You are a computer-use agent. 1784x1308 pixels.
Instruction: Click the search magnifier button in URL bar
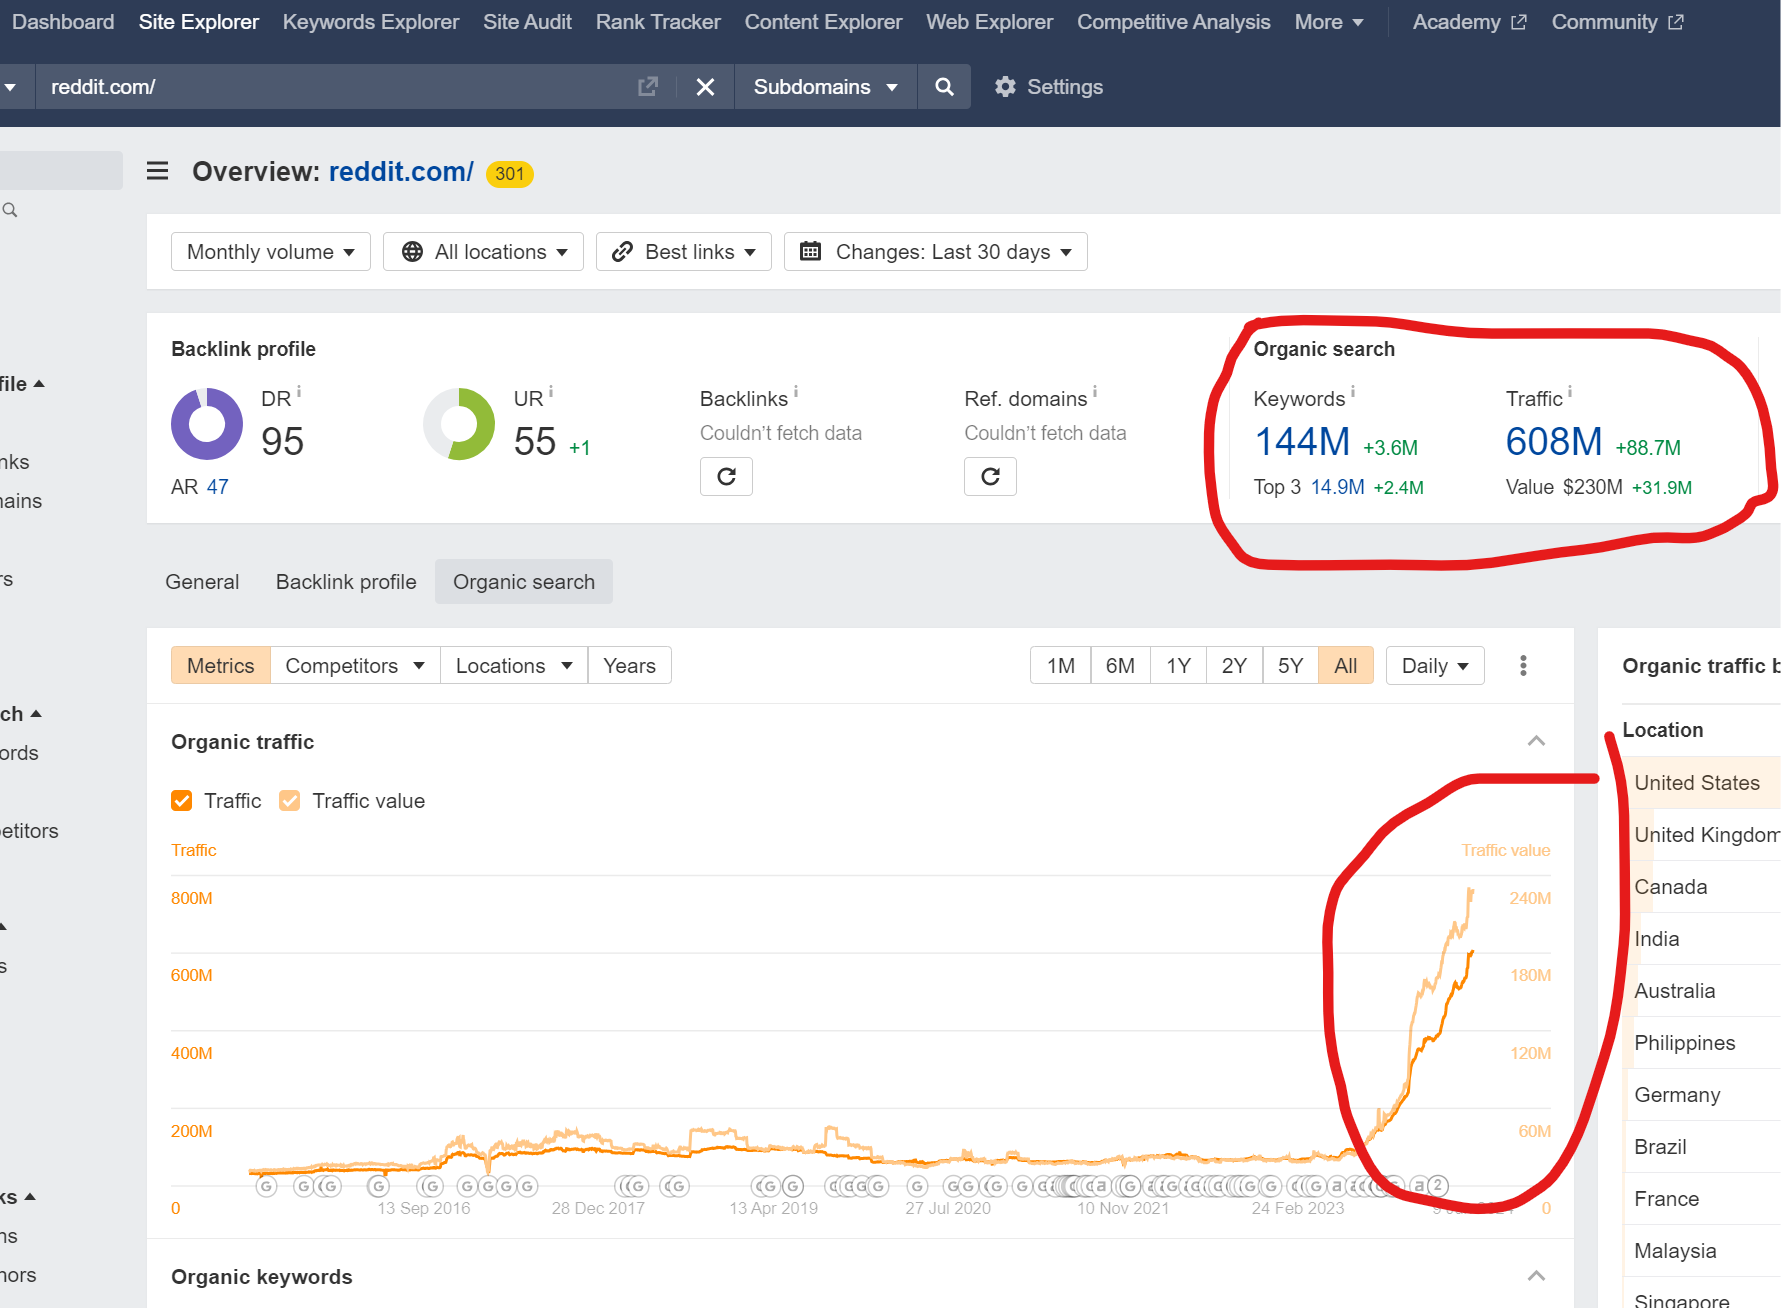944,87
